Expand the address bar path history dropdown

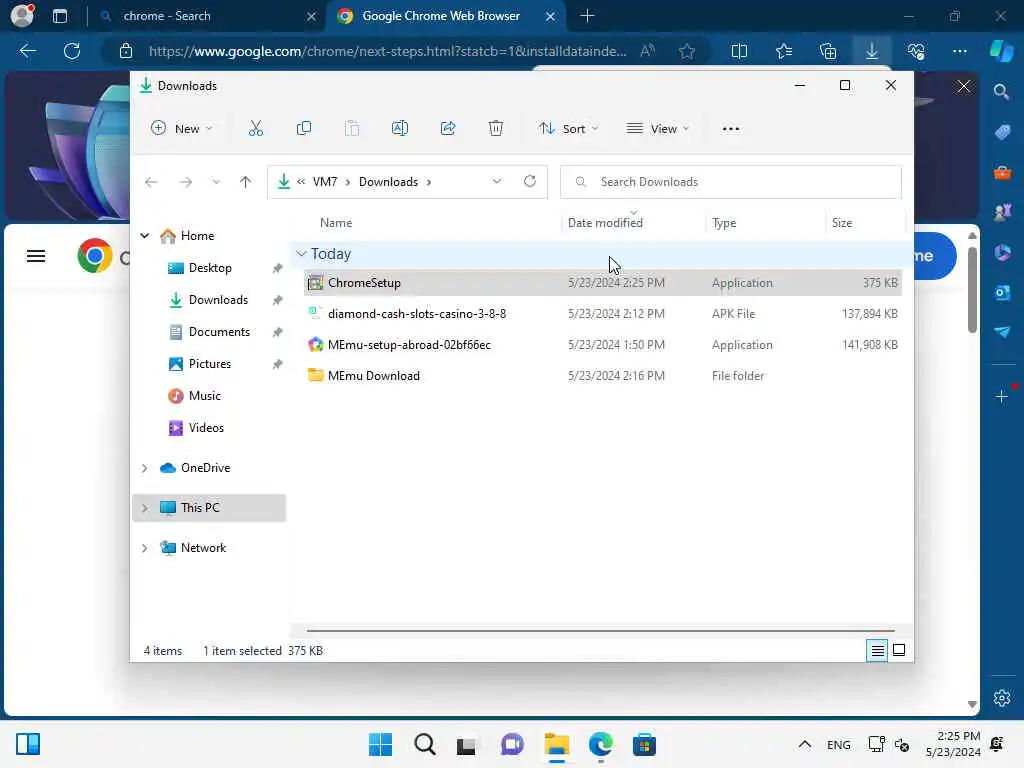pos(497,182)
